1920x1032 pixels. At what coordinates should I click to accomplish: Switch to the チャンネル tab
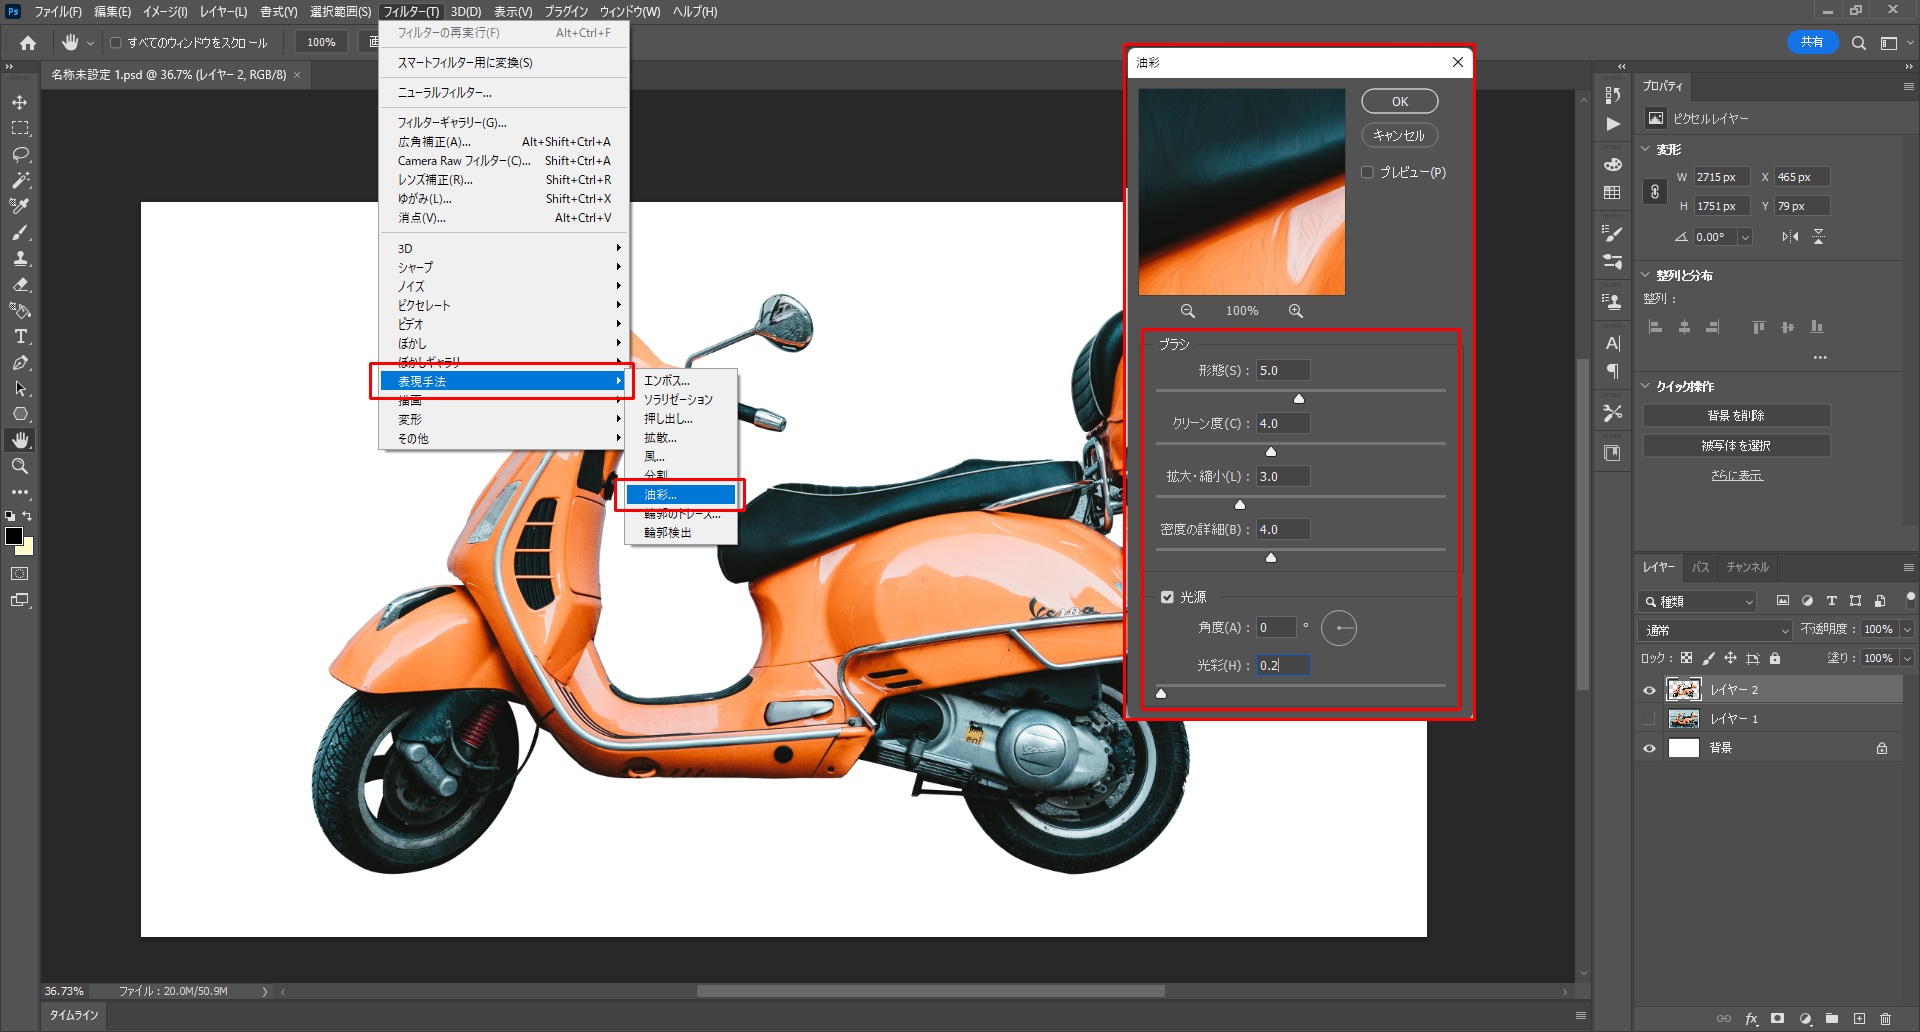click(1747, 567)
